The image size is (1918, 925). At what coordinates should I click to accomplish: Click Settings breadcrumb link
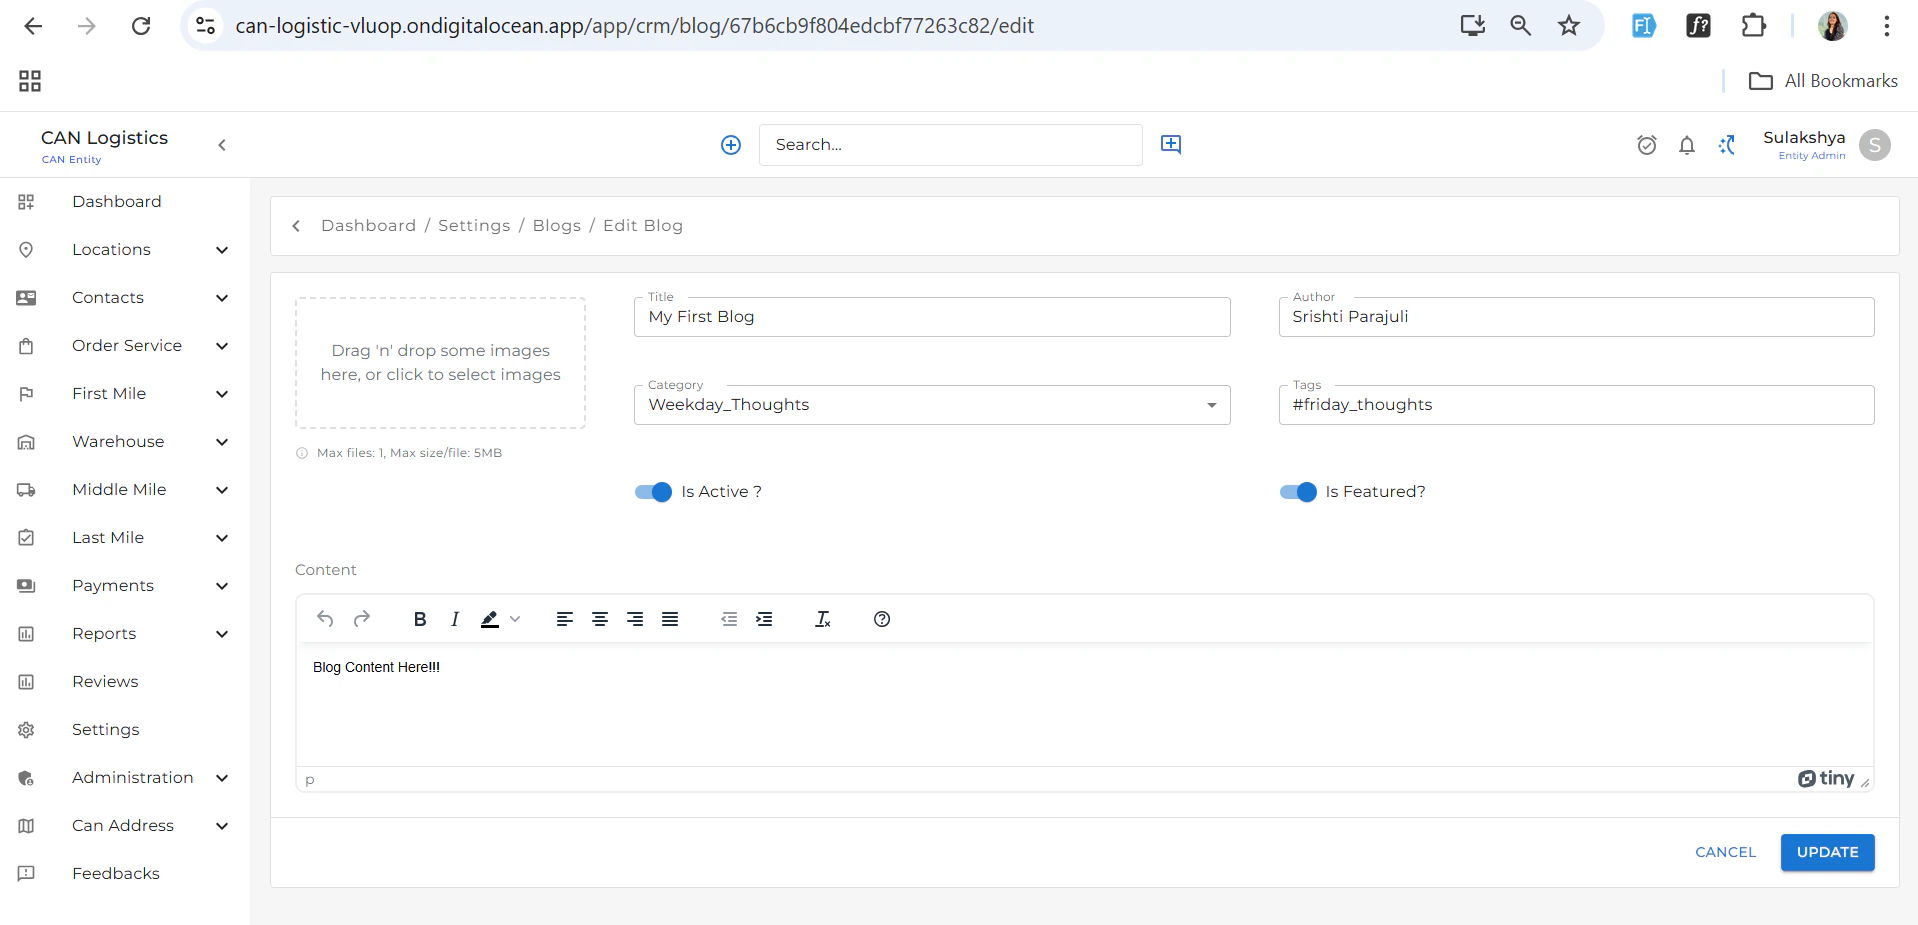474,226
